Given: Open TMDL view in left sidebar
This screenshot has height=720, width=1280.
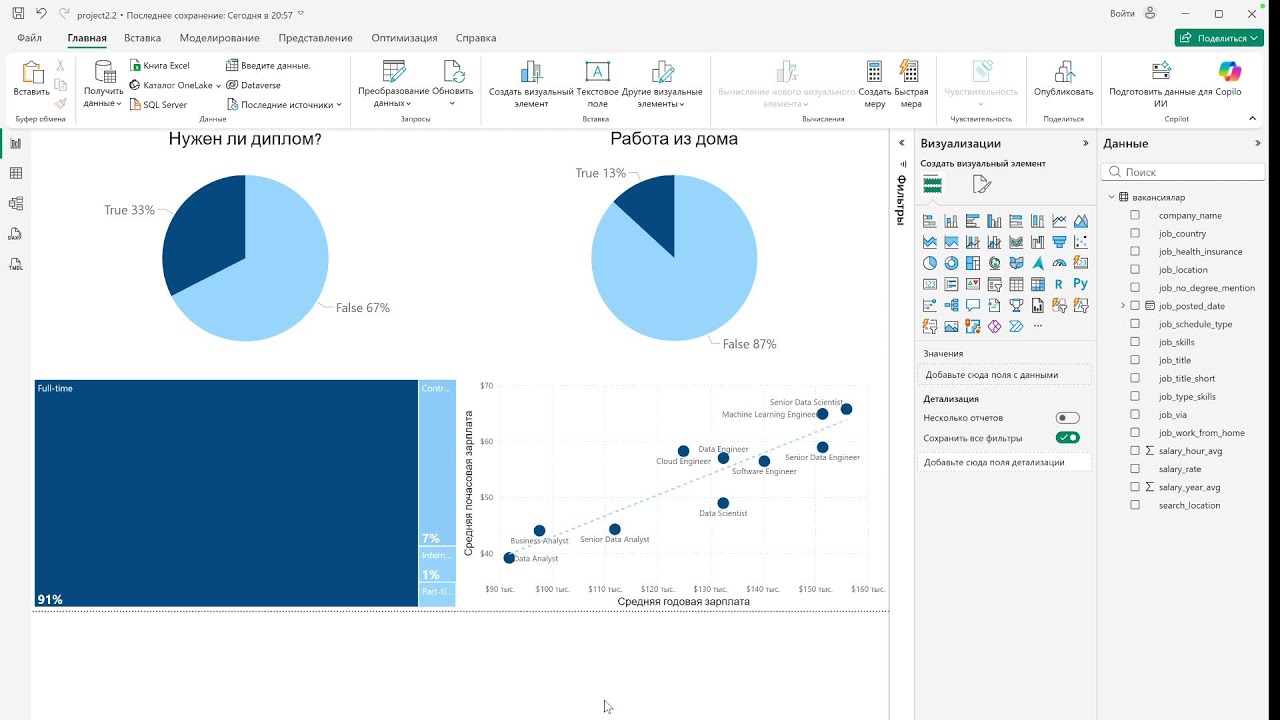Looking at the screenshot, I should coord(15,265).
